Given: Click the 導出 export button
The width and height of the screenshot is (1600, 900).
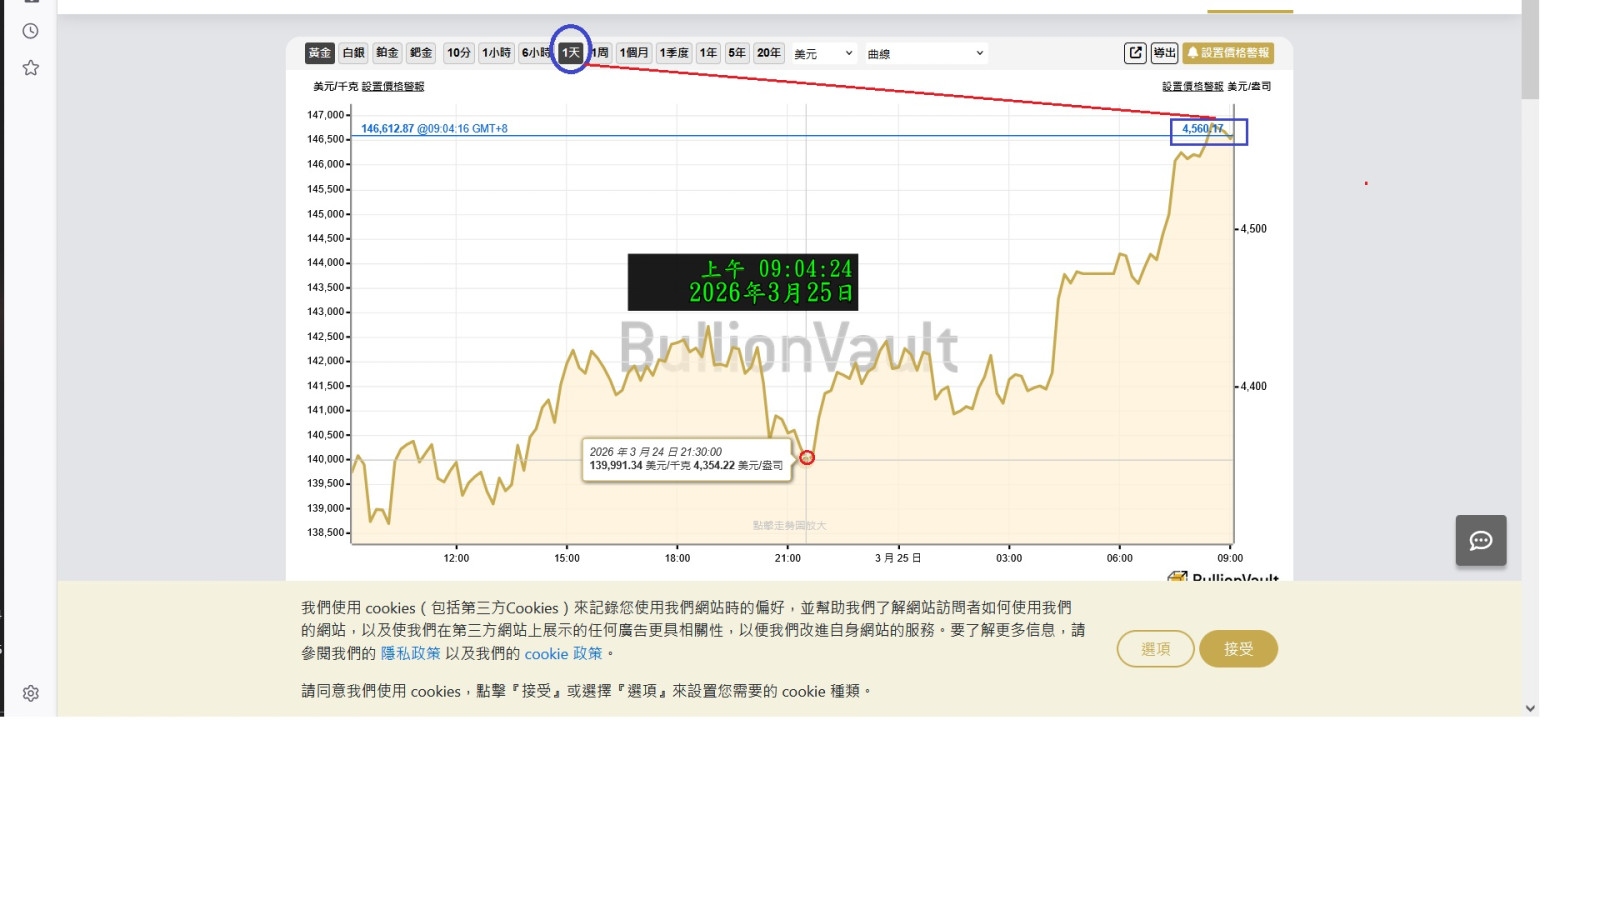Looking at the screenshot, I should 1164,53.
